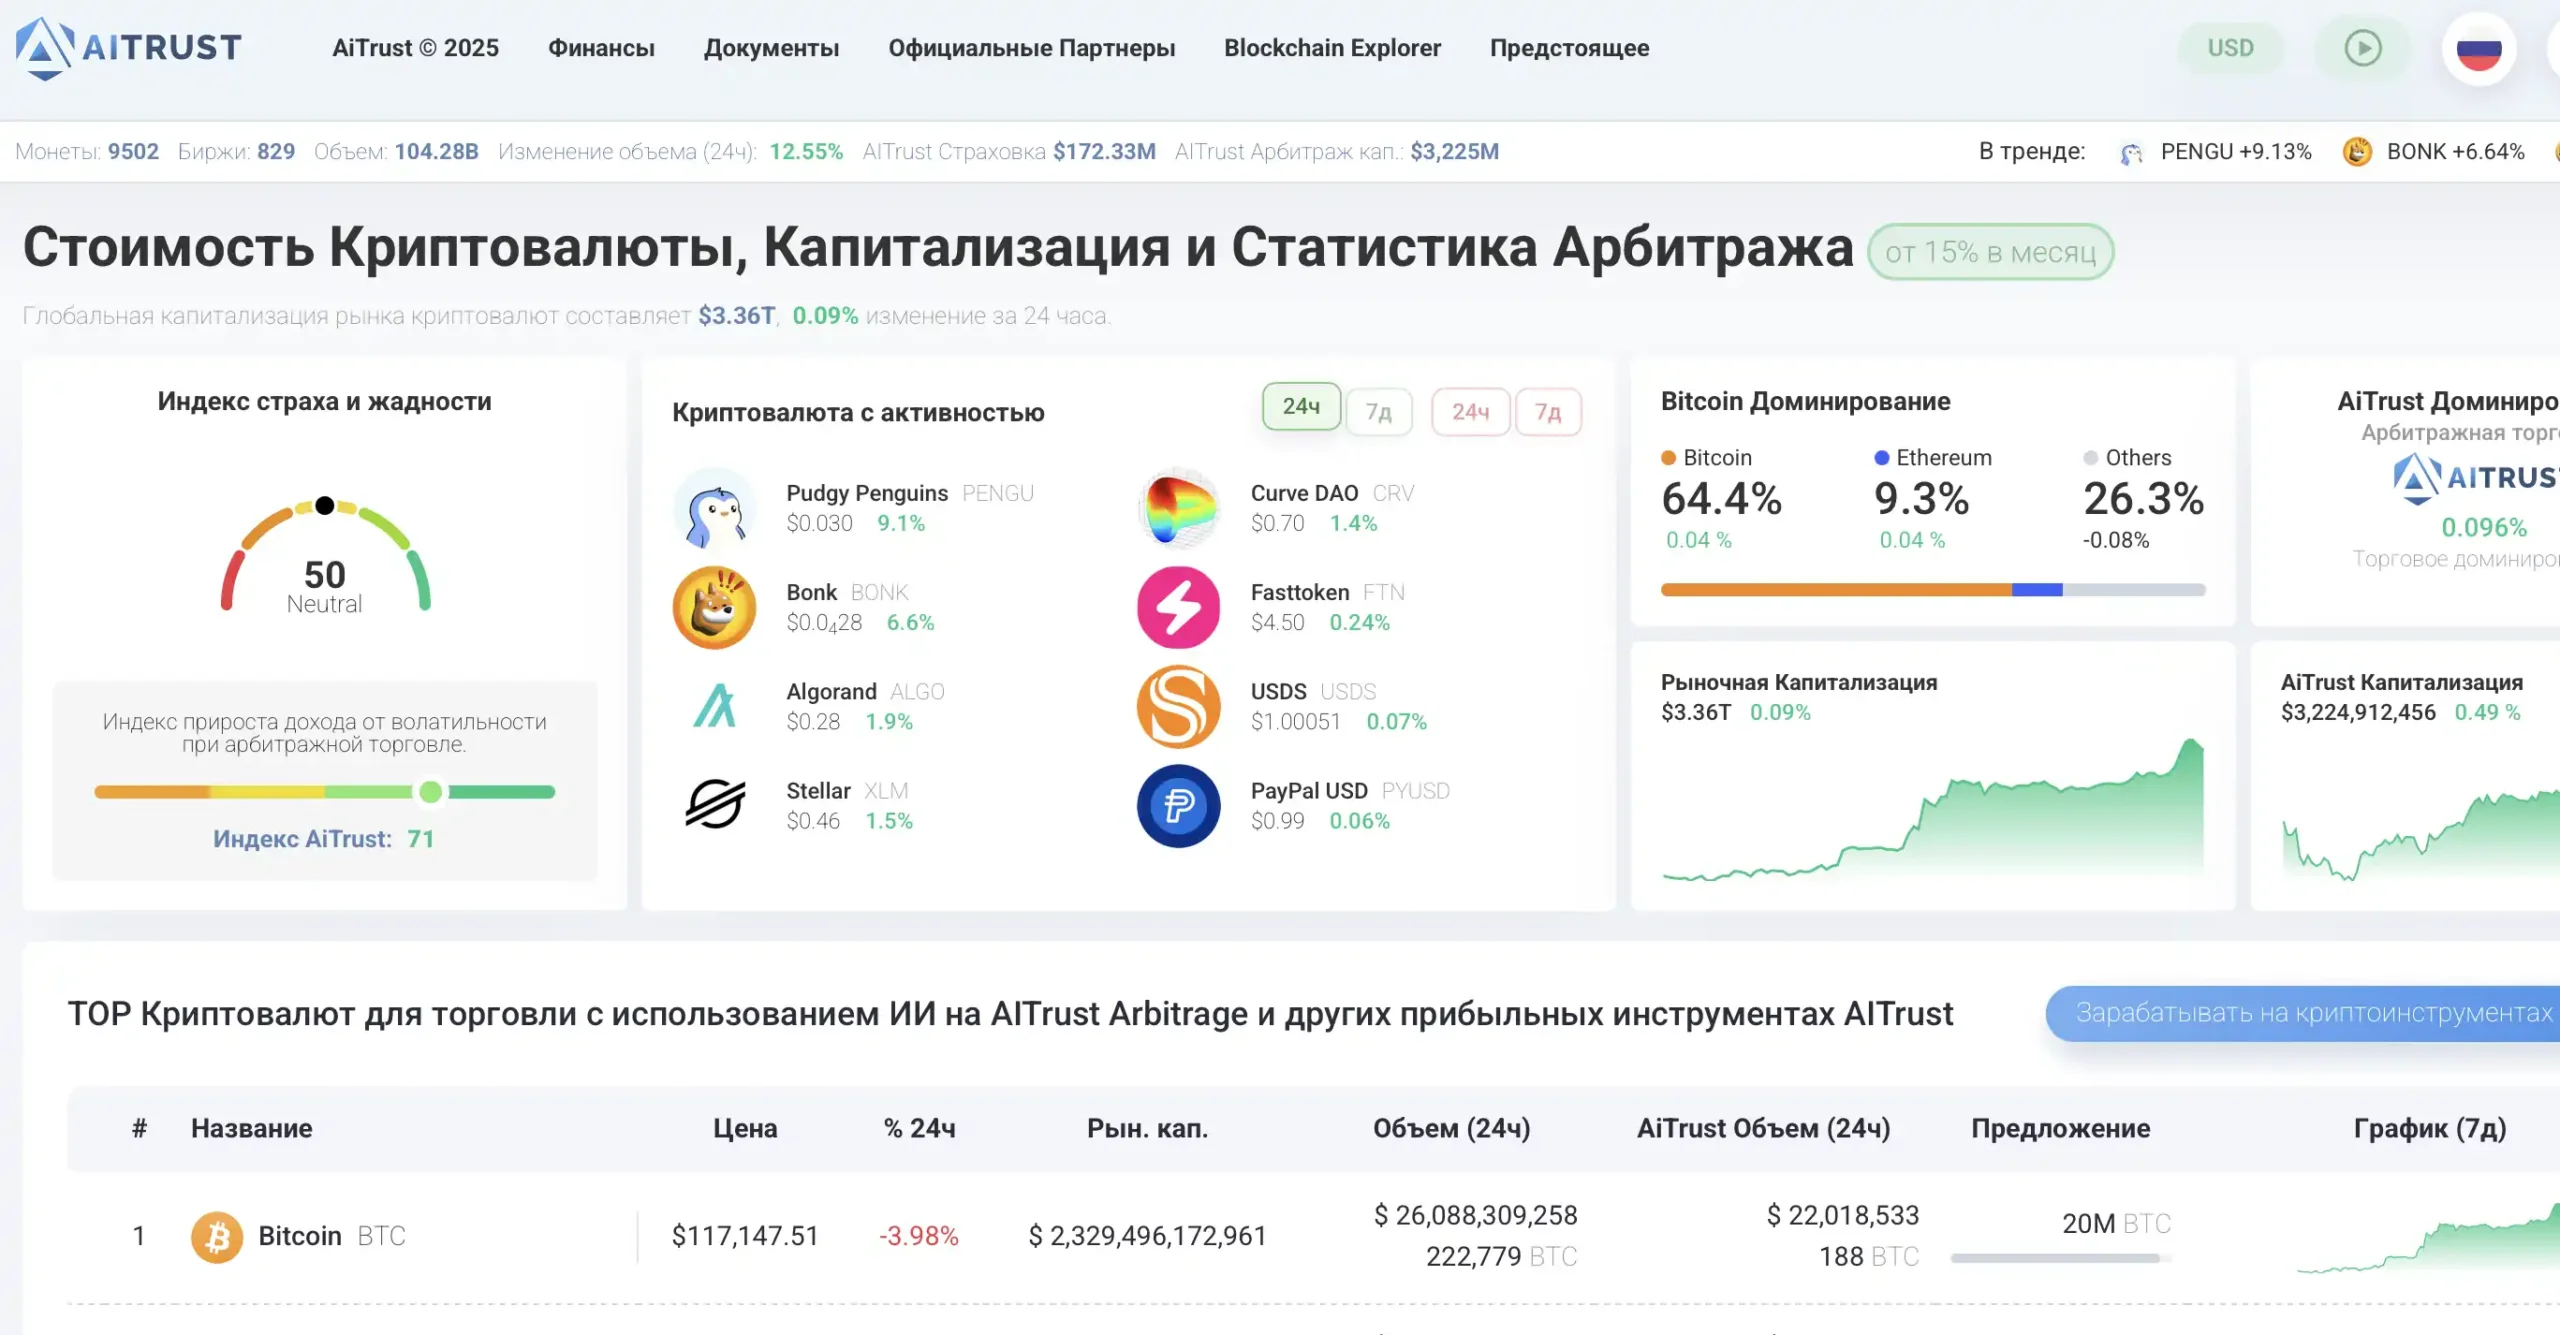Click the Bitcoin supply progress bar
2560x1335 pixels.
coord(2060,1258)
